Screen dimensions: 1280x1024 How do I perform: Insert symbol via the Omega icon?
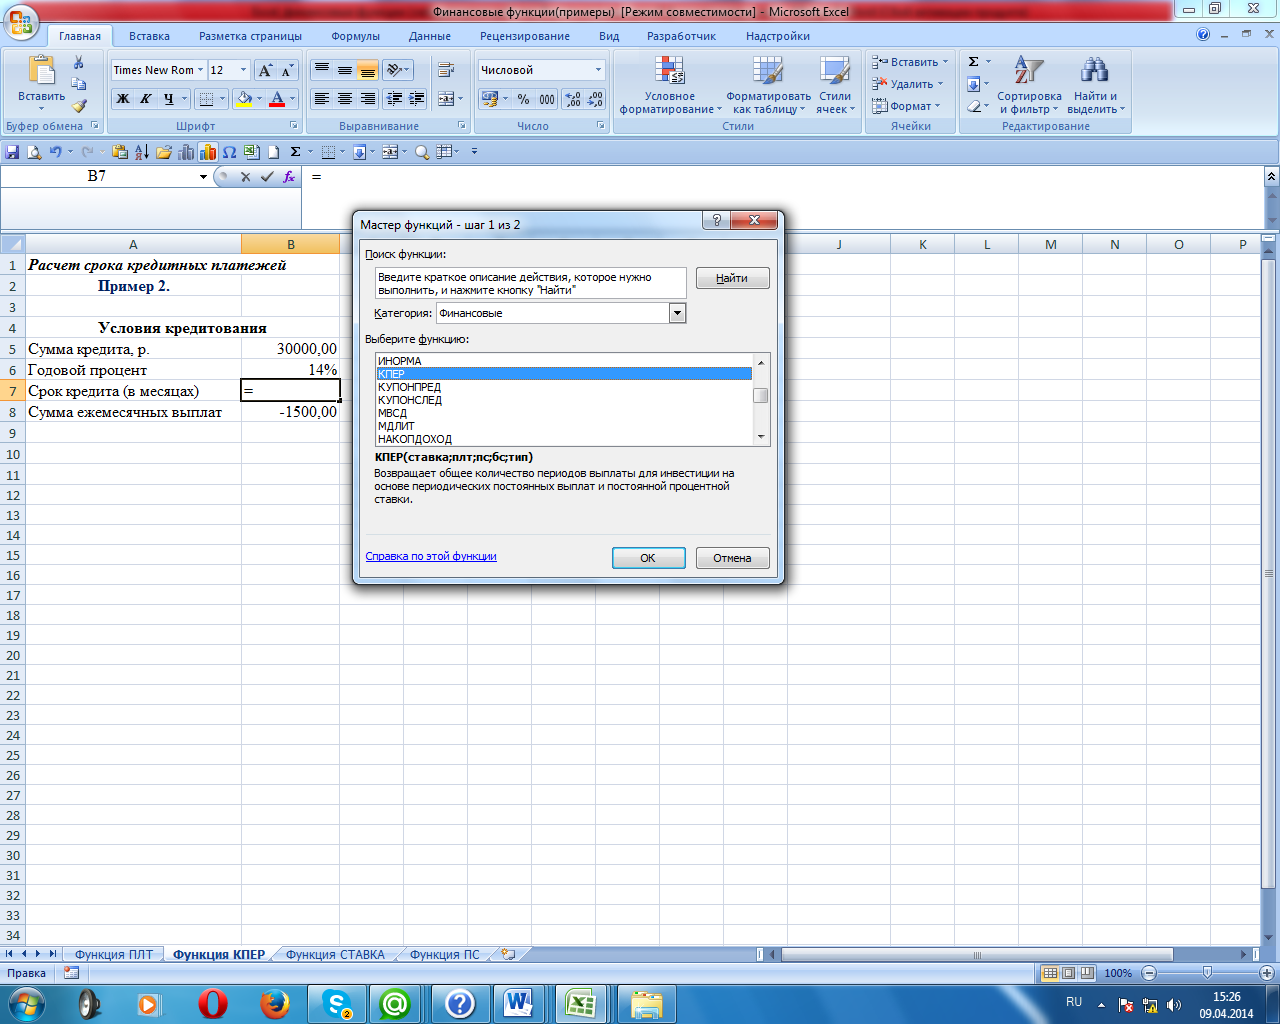click(230, 152)
